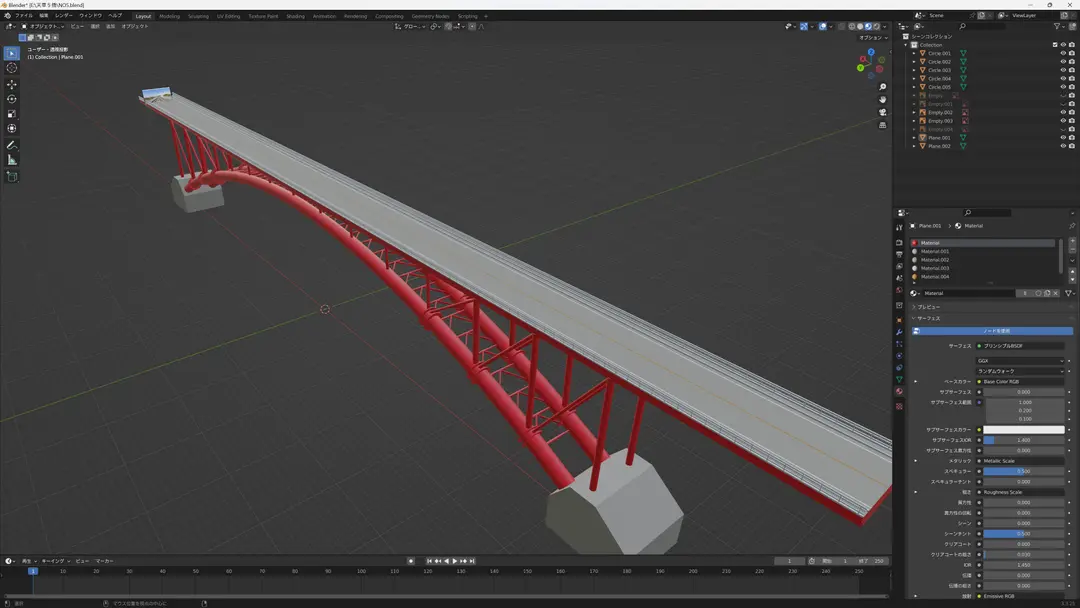Select the Transform tool
Screen dimensions: 1080x608
tap(12, 129)
